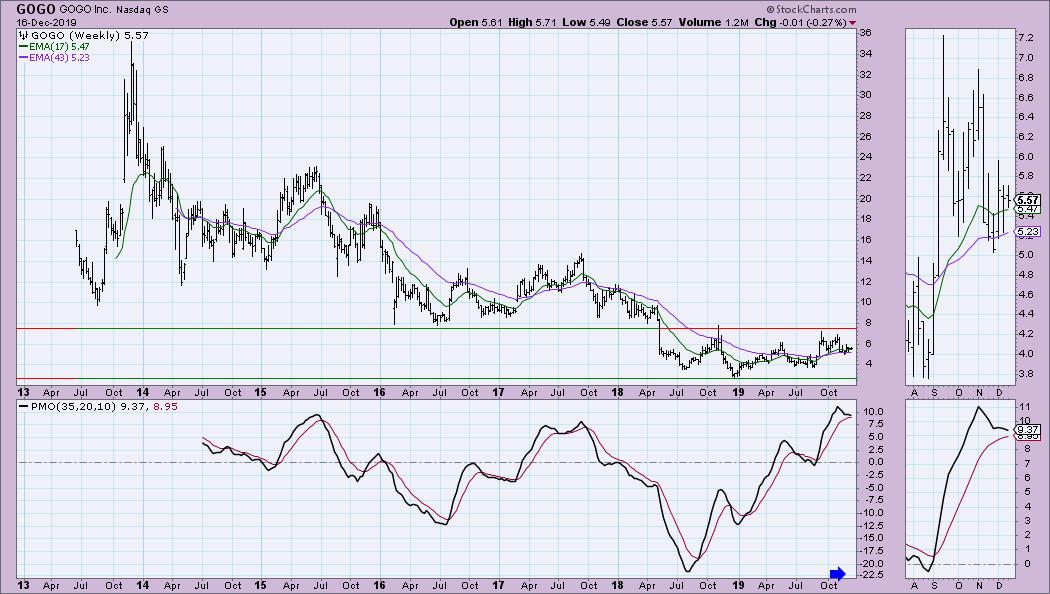Click the black PMO line swatch in legend
This screenshot has width=1050, height=594.
[x=23, y=406]
